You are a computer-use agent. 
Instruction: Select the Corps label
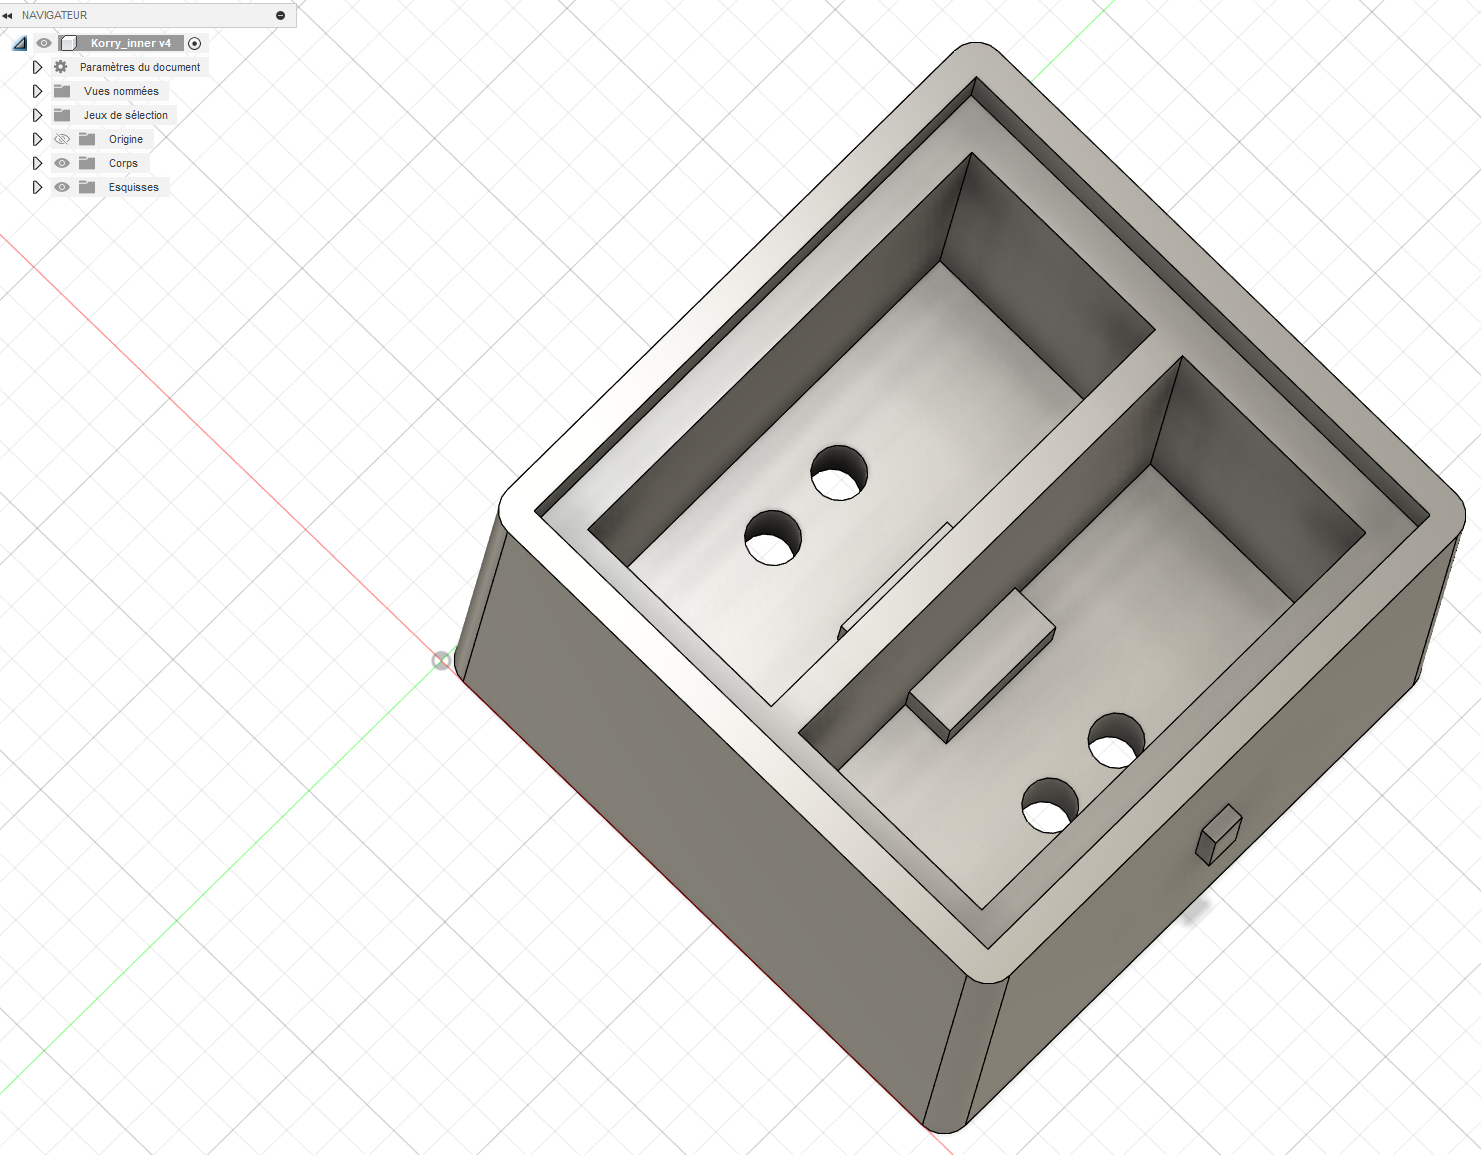point(123,163)
